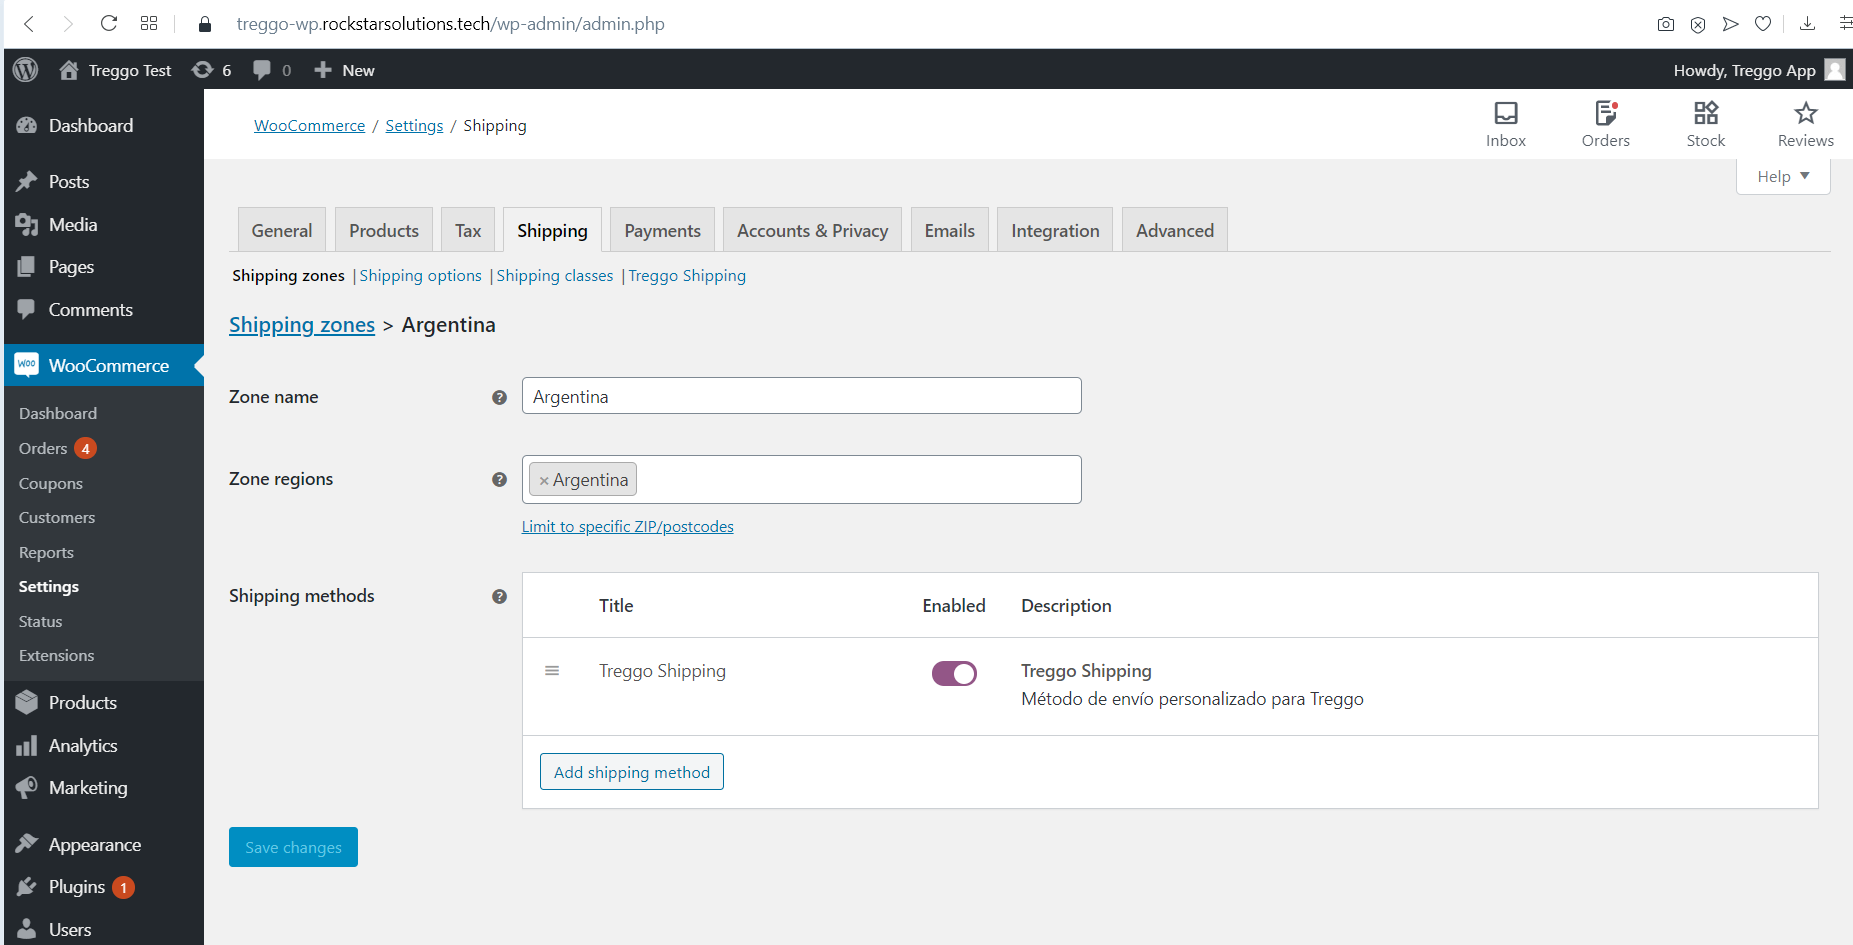This screenshot has width=1853, height=945.
Task: Click browser heart bookmark icon
Action: [1764, 24]
